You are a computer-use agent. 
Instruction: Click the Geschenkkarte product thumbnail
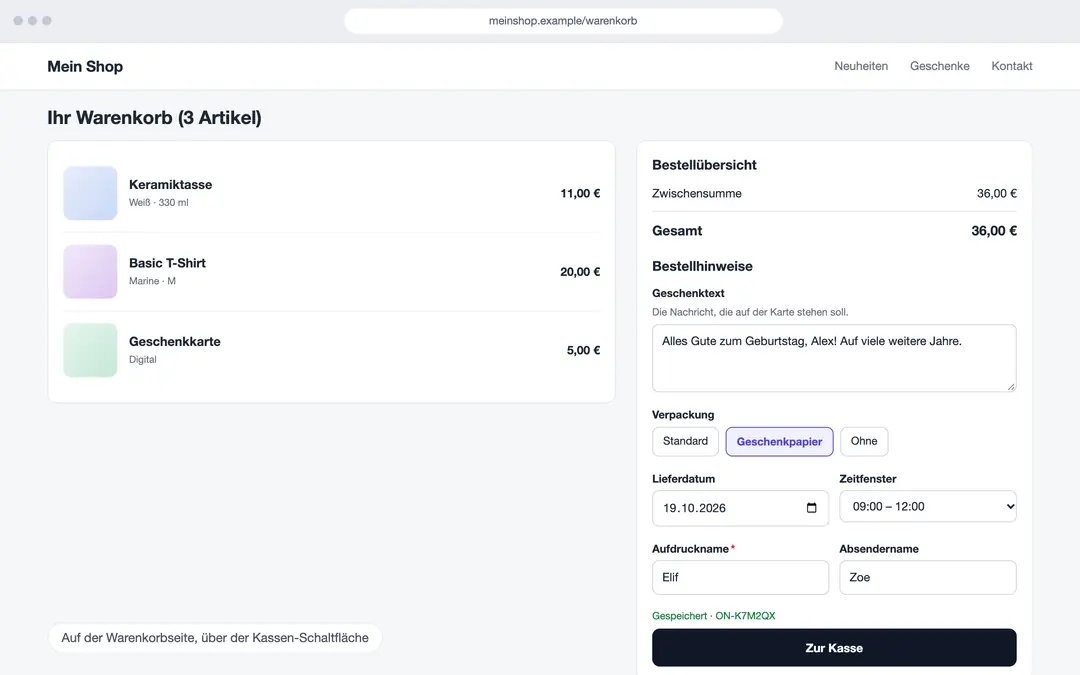coord(90,350)
